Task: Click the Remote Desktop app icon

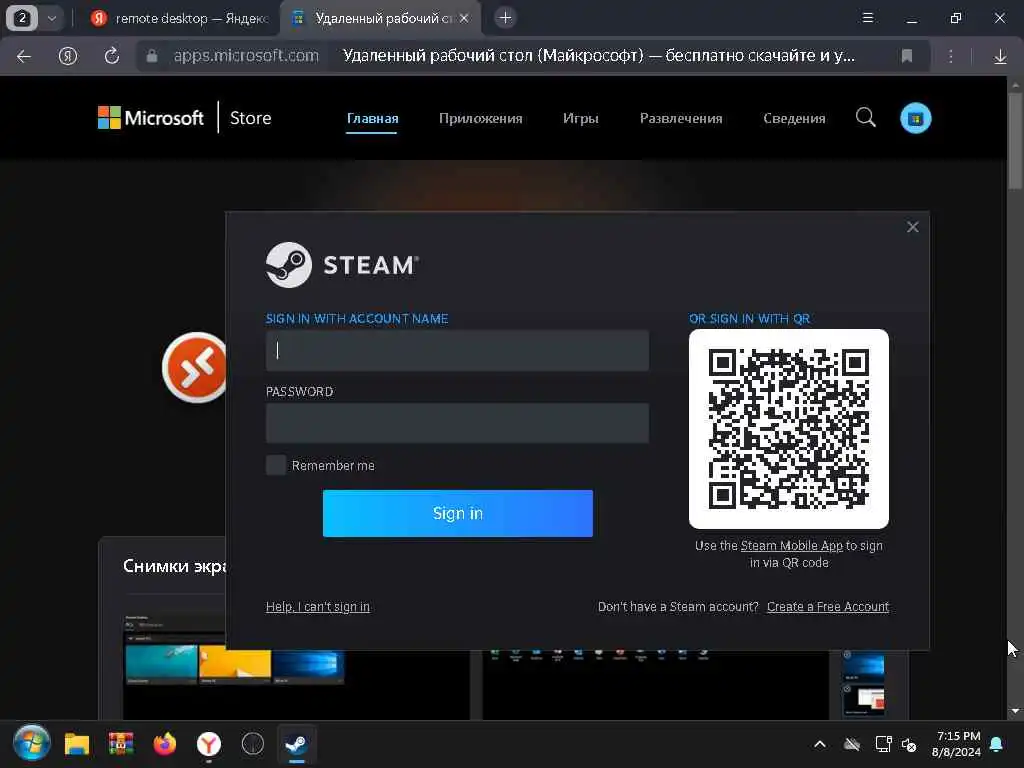Action: pyautogui.click(x=195, y=367)
